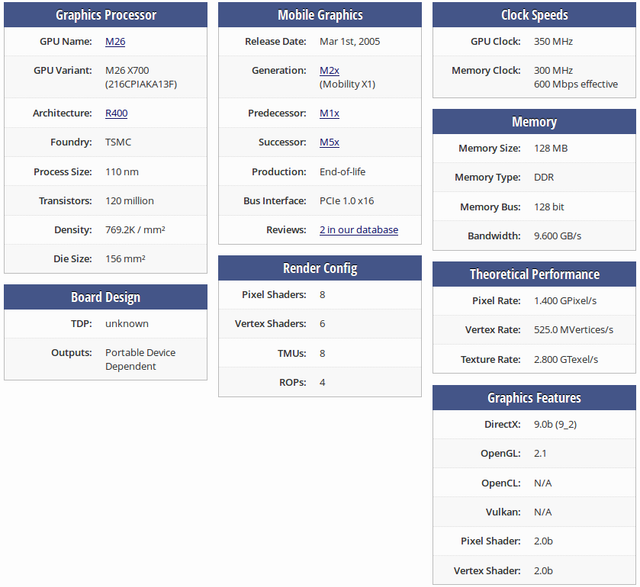
Task: Click the texture rate '2.800 GTexel/s'
Action: pyautogui.click(x=566, y=360)
